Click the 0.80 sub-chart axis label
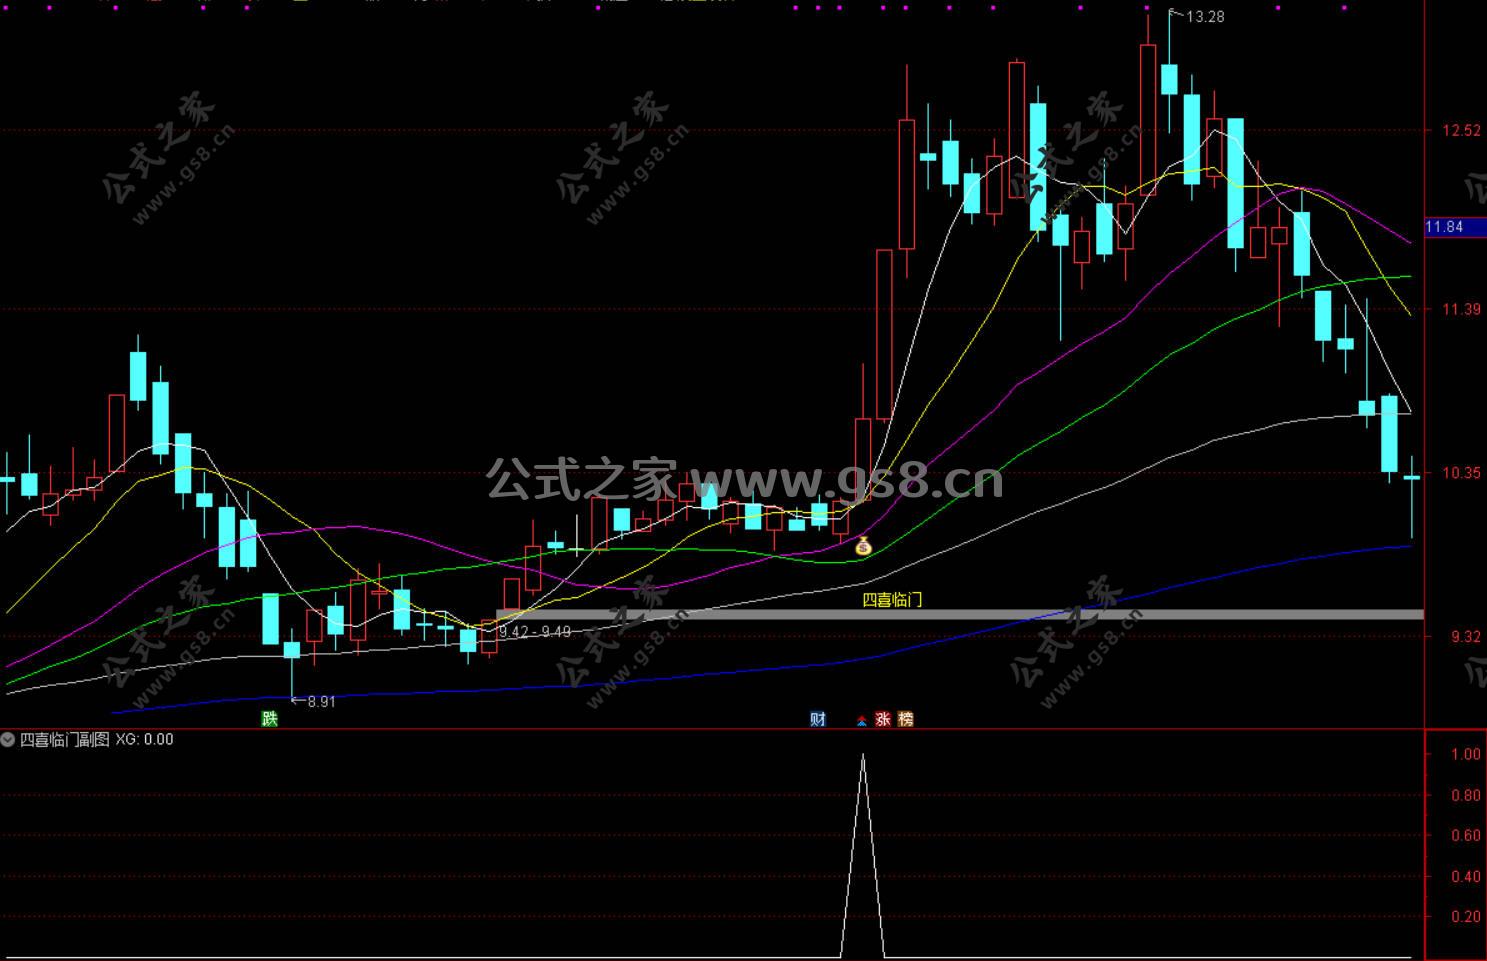 1466,796
